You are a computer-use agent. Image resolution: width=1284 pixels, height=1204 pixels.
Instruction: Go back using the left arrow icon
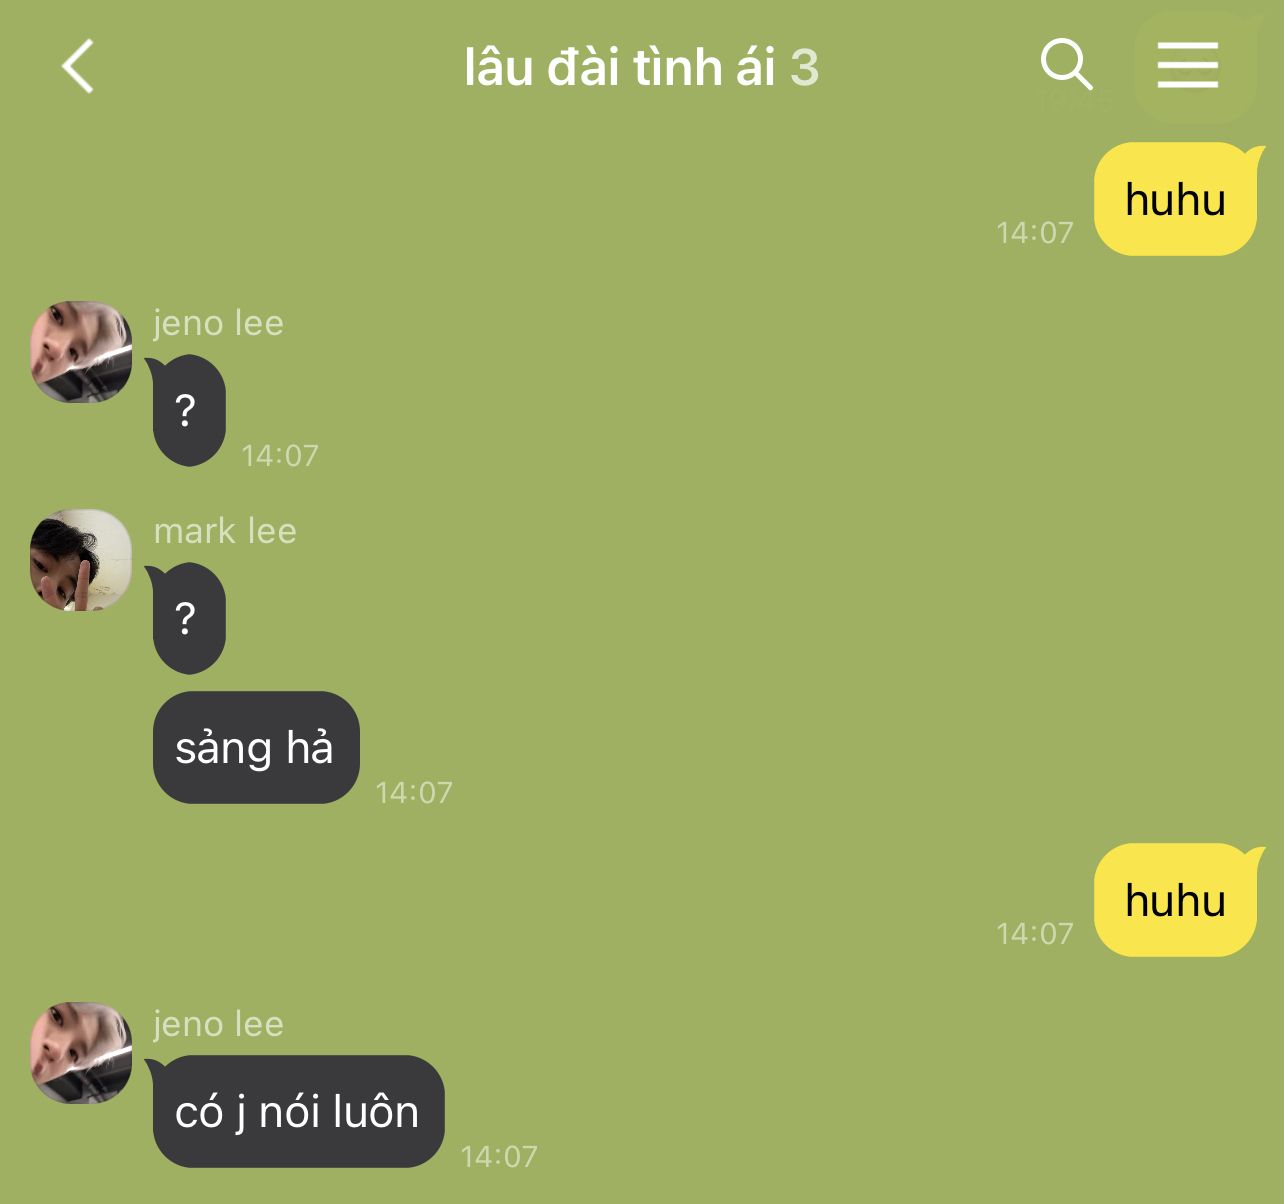point(78,67)
